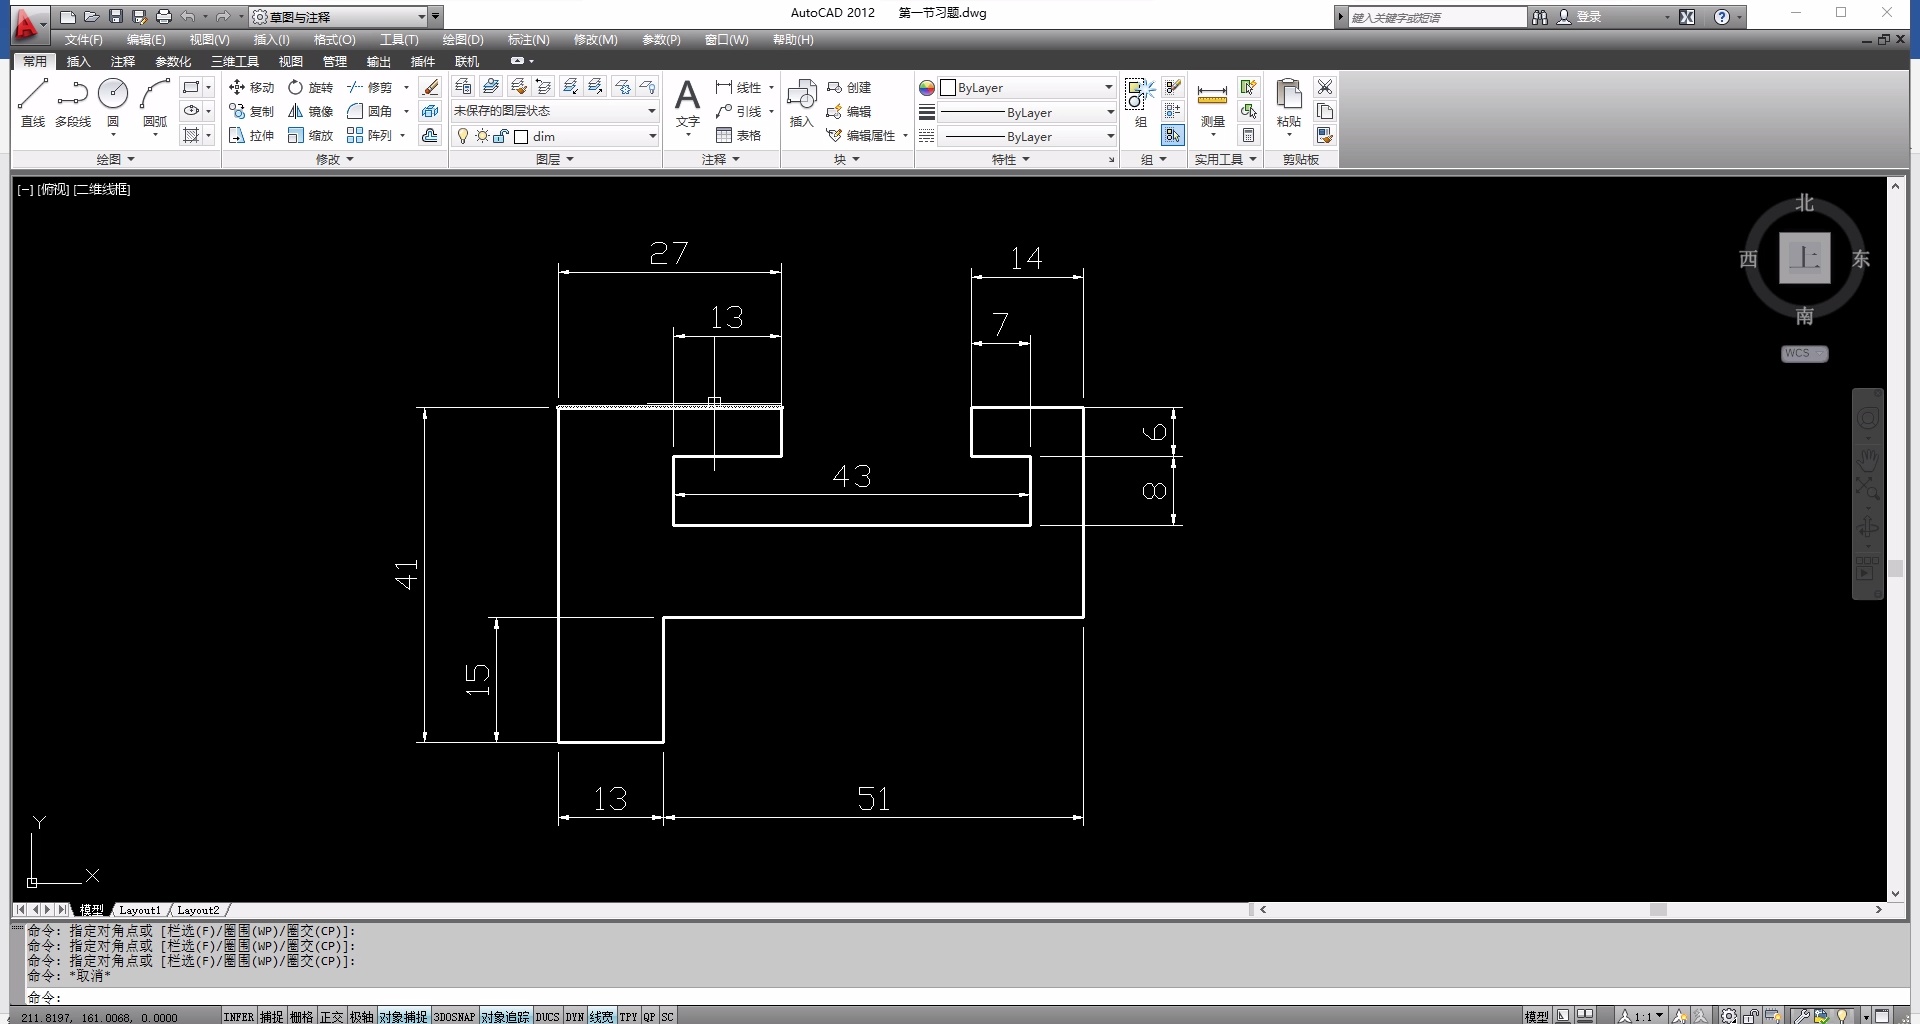This screenshot has width=1920, height=1024.
Task: Toggle 栅格 grid display in status bar
Action: (301, 1016)
